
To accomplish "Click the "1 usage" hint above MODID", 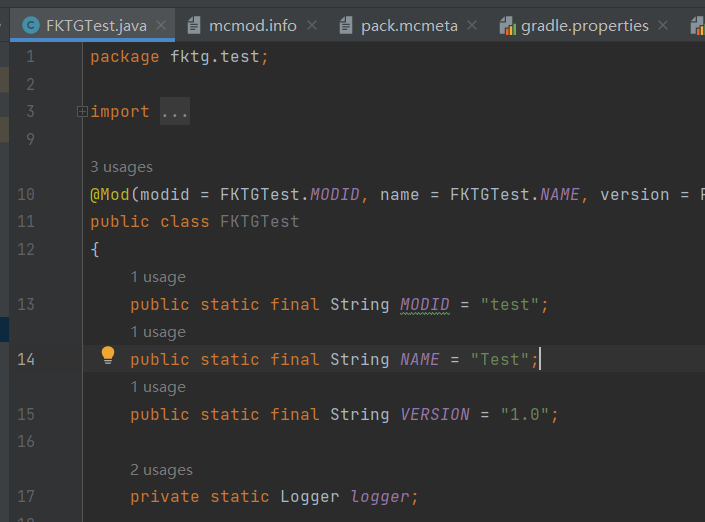I will point(158,277).
